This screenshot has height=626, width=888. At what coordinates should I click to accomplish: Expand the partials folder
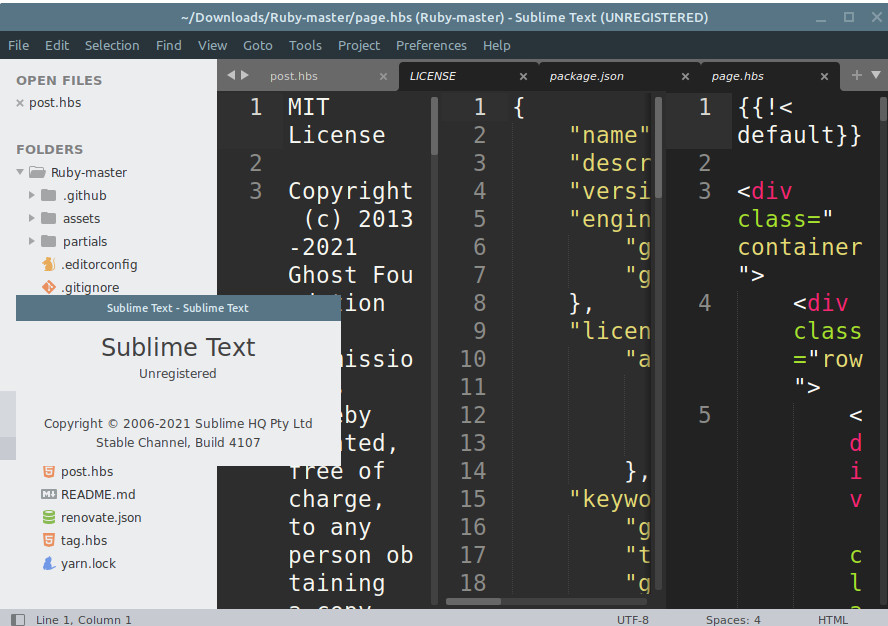coord(32,241)
